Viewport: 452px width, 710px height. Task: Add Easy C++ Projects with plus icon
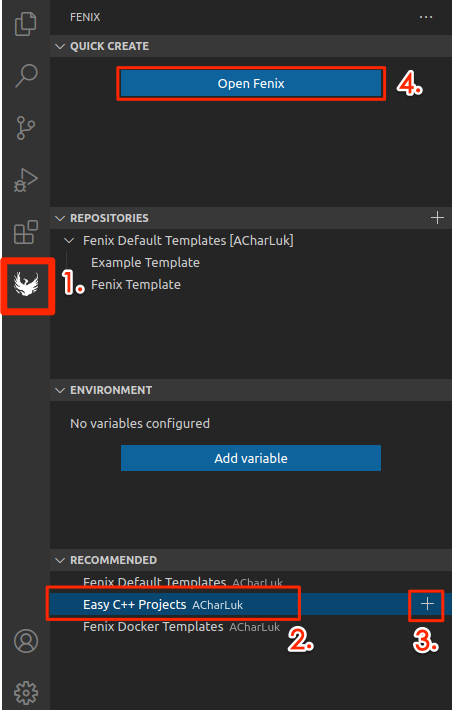[427, 604]
